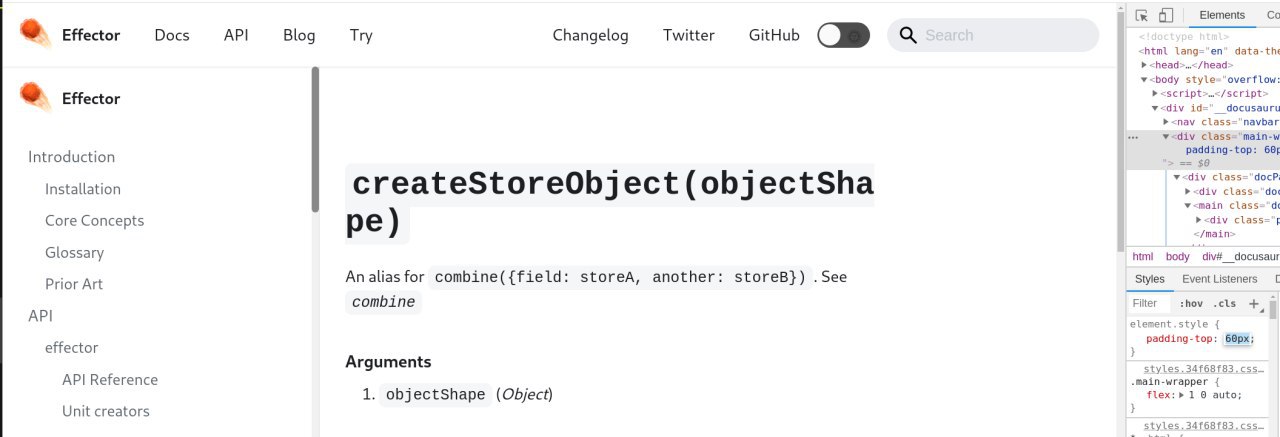Go to the Installation docs page
The image size is (1280, 437).
tap(83, 189)
